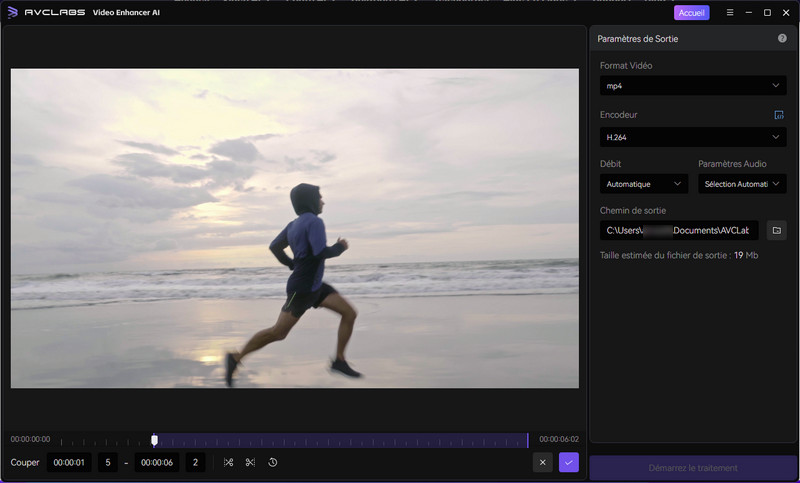Edit the start frame field showing 5
This screenshot has height=483, width=800.
tap(108, 463)
